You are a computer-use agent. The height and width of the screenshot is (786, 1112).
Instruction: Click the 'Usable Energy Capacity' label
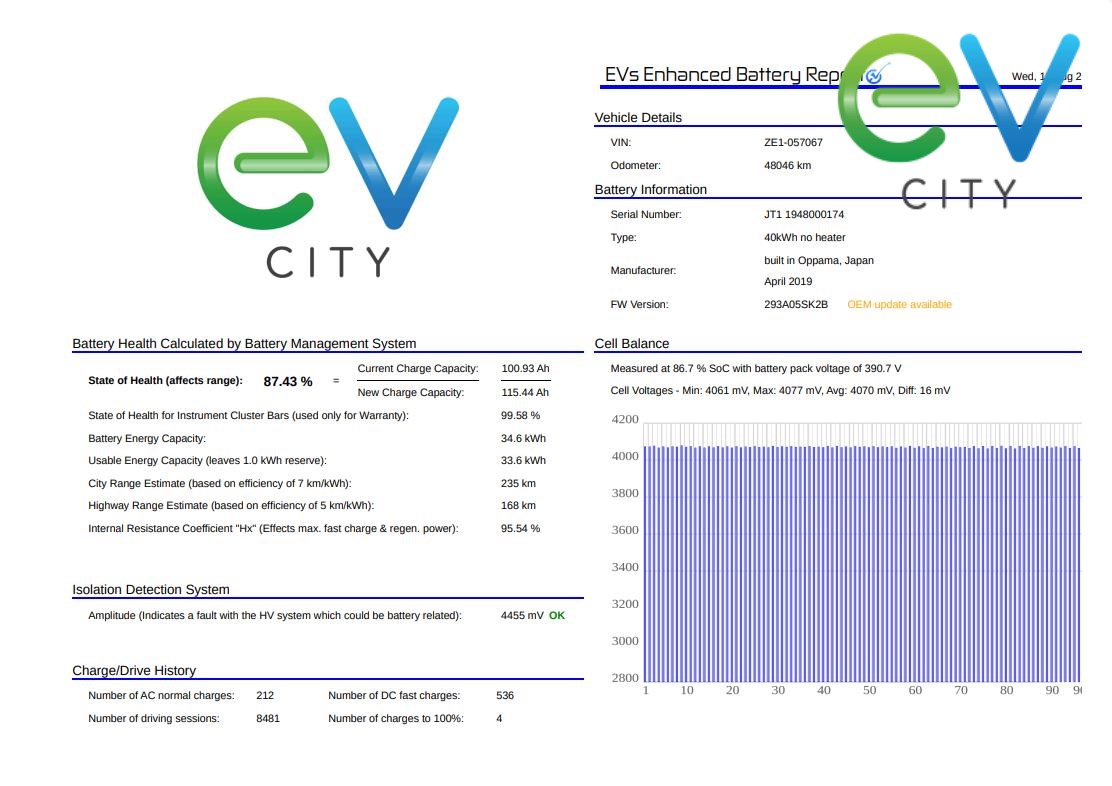207,460
